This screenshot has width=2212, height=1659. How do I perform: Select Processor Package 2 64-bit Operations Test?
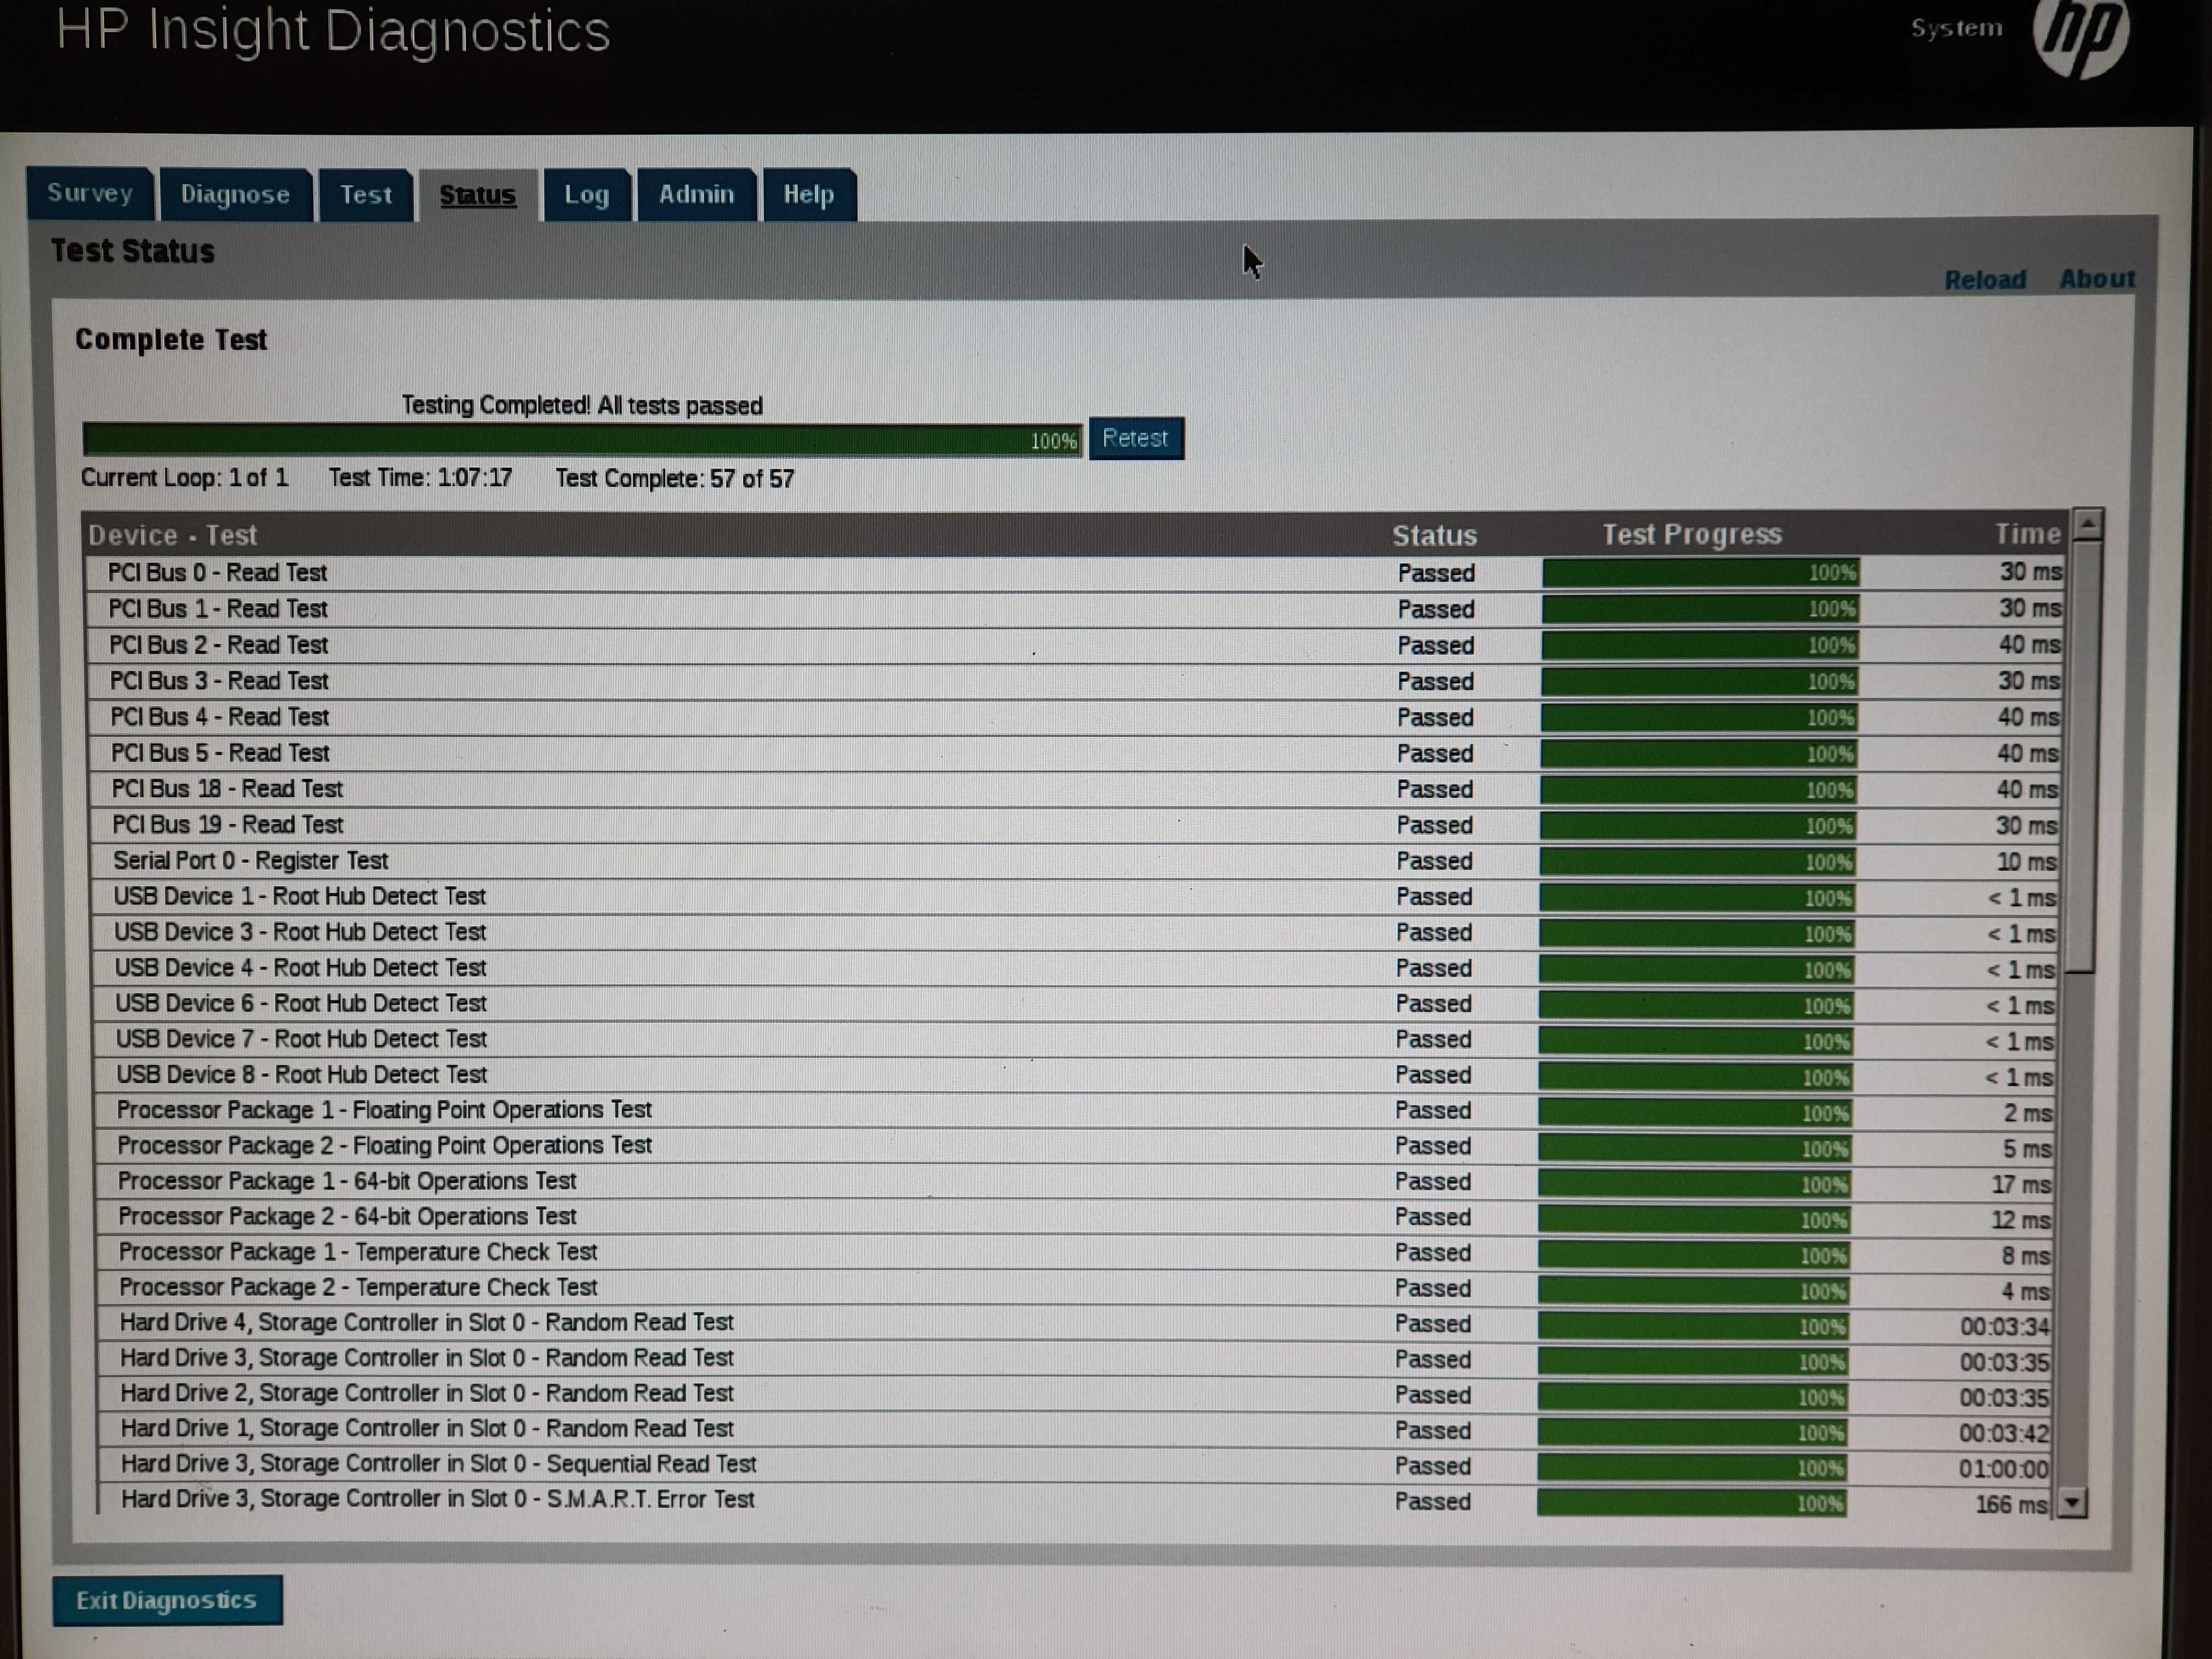(x=1075, y=1218)
